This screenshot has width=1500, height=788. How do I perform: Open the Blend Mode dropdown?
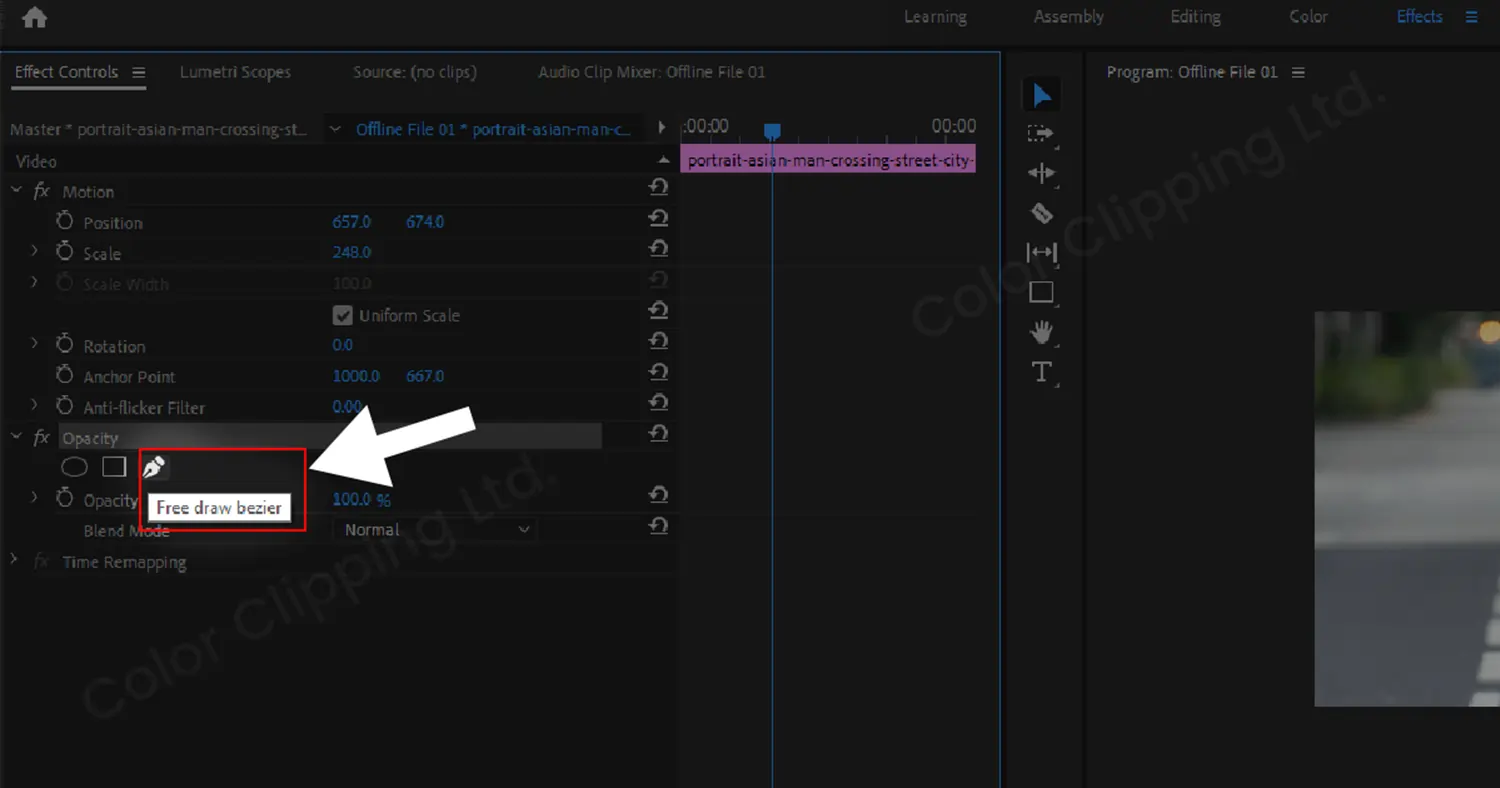(x=435, y=530)
